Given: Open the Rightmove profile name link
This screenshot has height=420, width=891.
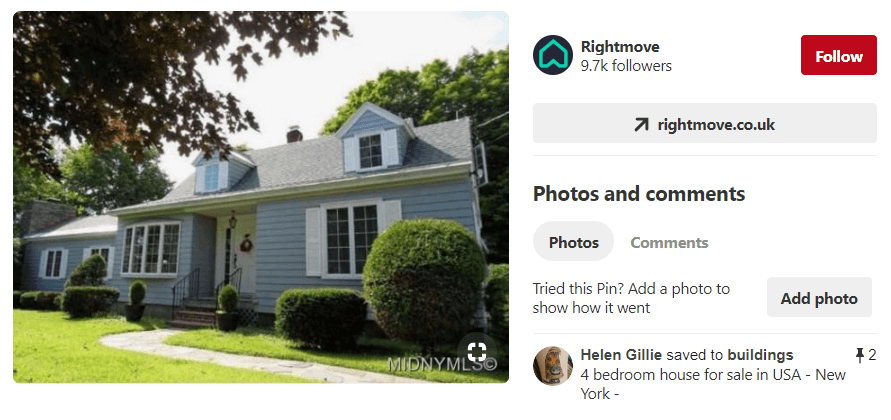Looking at the screenshot, I should (x=620, y=47).
